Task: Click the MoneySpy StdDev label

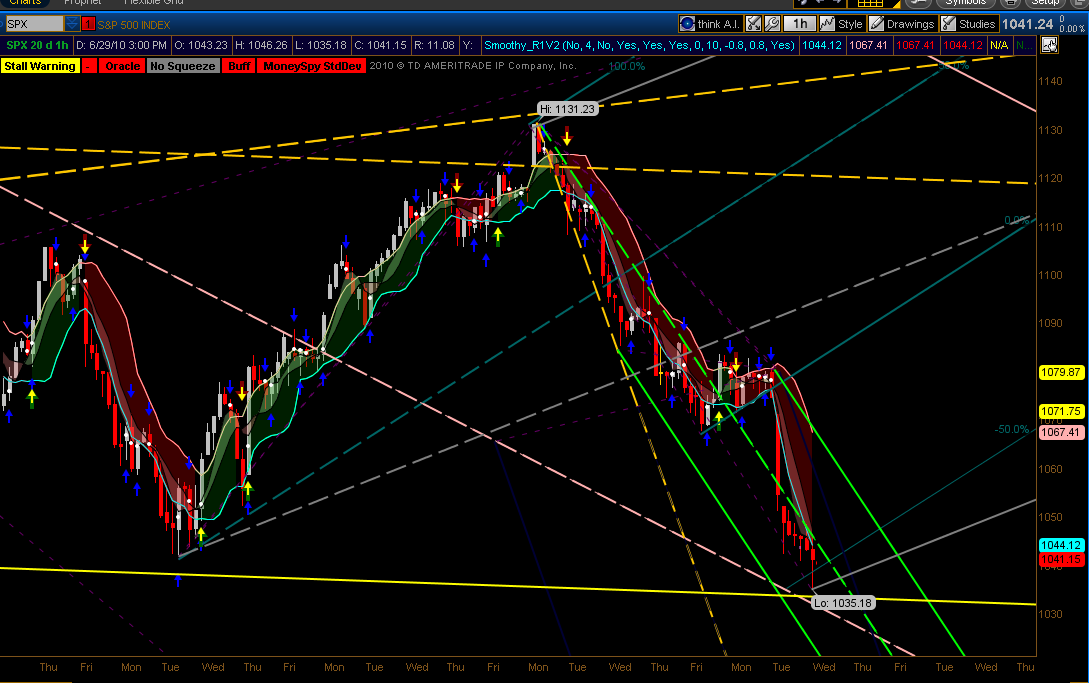Action: click(312, 66)
